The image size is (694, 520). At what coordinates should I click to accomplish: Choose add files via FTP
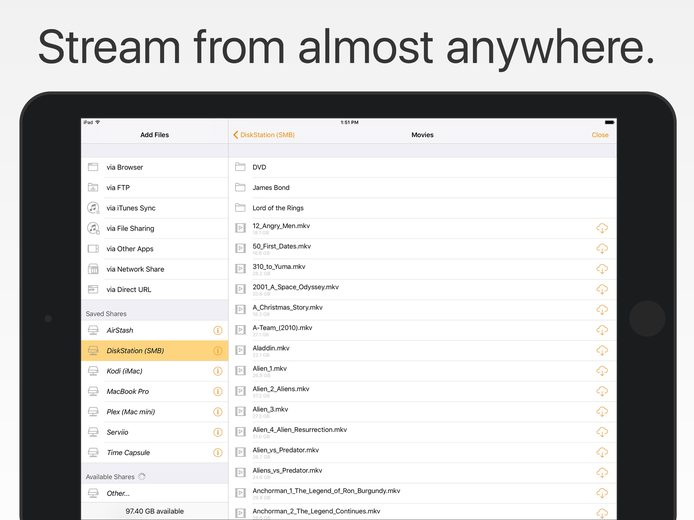(x=154, y=188)
